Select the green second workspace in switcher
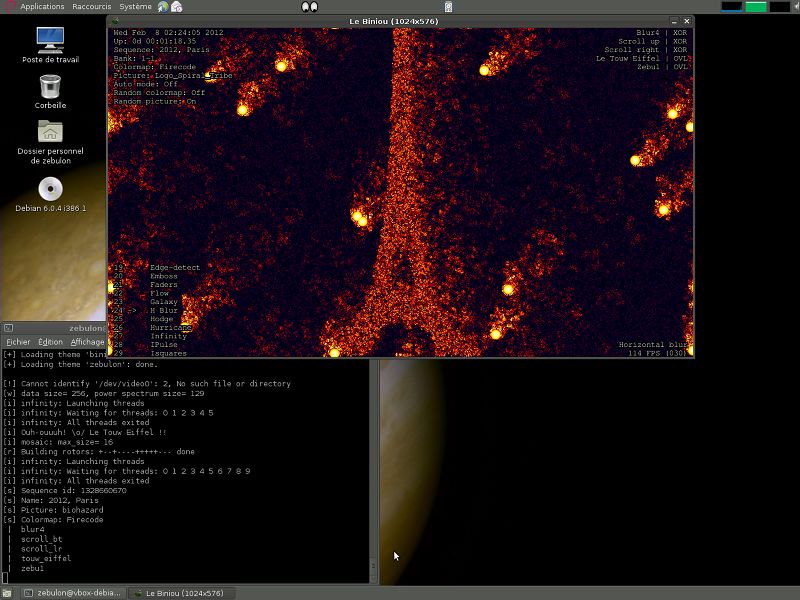The width and height of the screenshot is (800, 600). pos(756,7)
